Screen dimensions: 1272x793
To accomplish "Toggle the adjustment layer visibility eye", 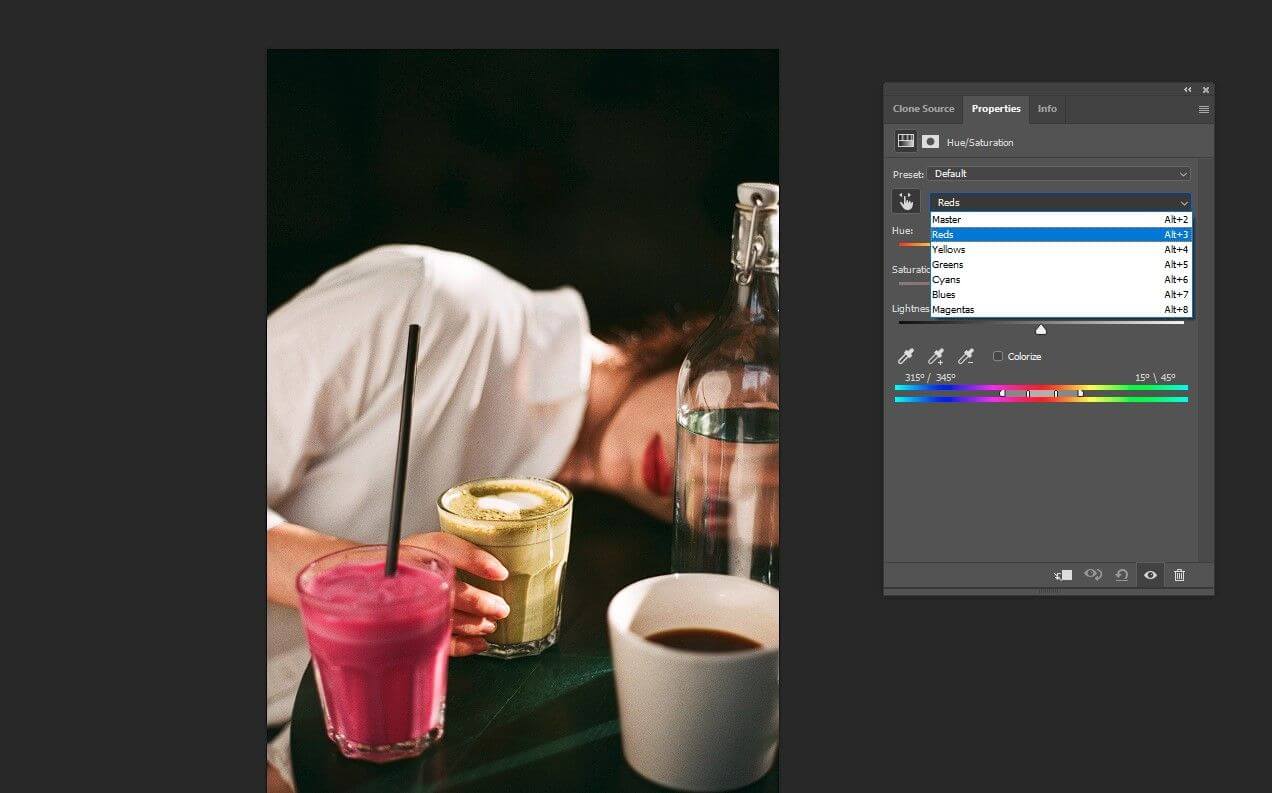I will pos(1150,575).
